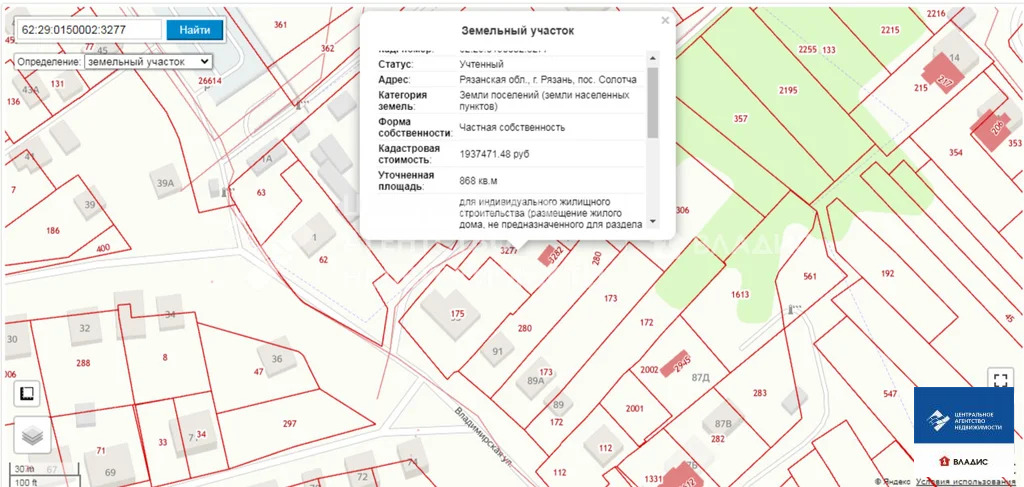1024x487 pixels.
Task: Select parcel 547 on the map
Action: click(890, 394)
